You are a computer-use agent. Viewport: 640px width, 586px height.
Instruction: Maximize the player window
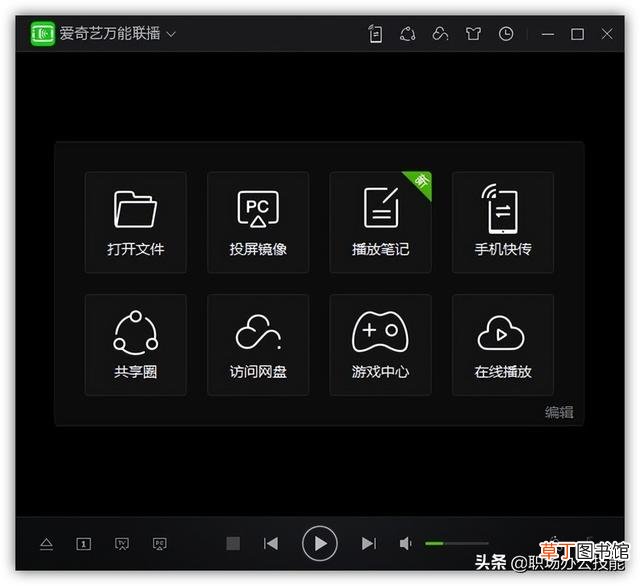(577, 34)
